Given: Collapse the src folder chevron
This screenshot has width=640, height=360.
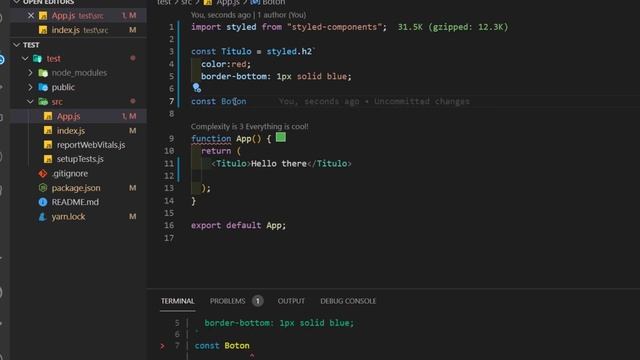Looking at the screenshot, I should (31, 101).
